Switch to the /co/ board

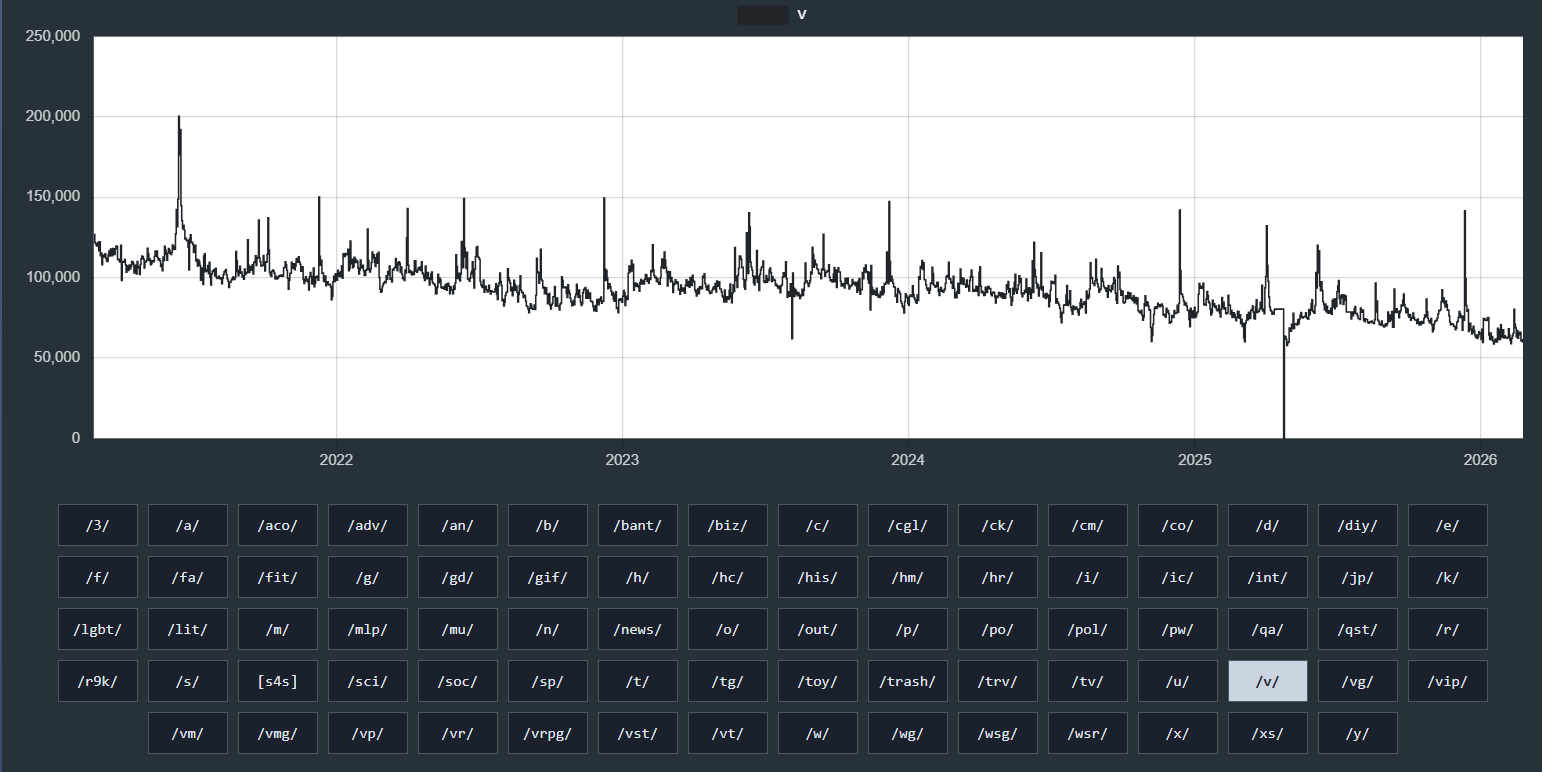(1178, 525)
